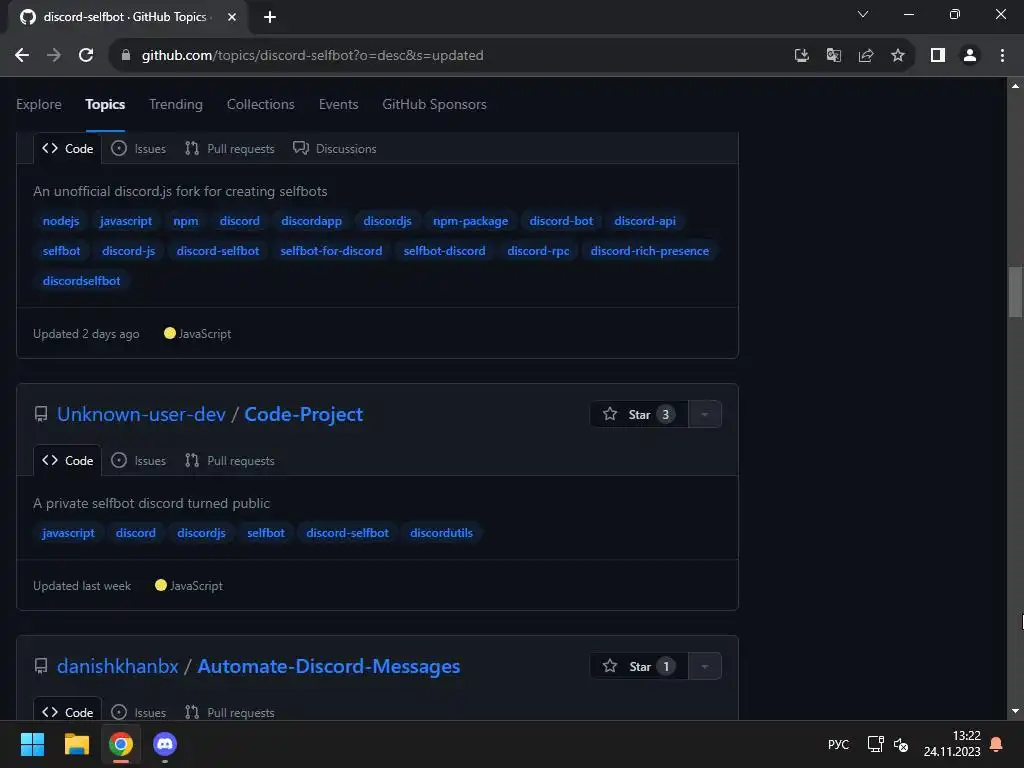1024x768 pixels.
Task: Open the selfbot-for-discord topic tag
Action: (x=331, y=251)
